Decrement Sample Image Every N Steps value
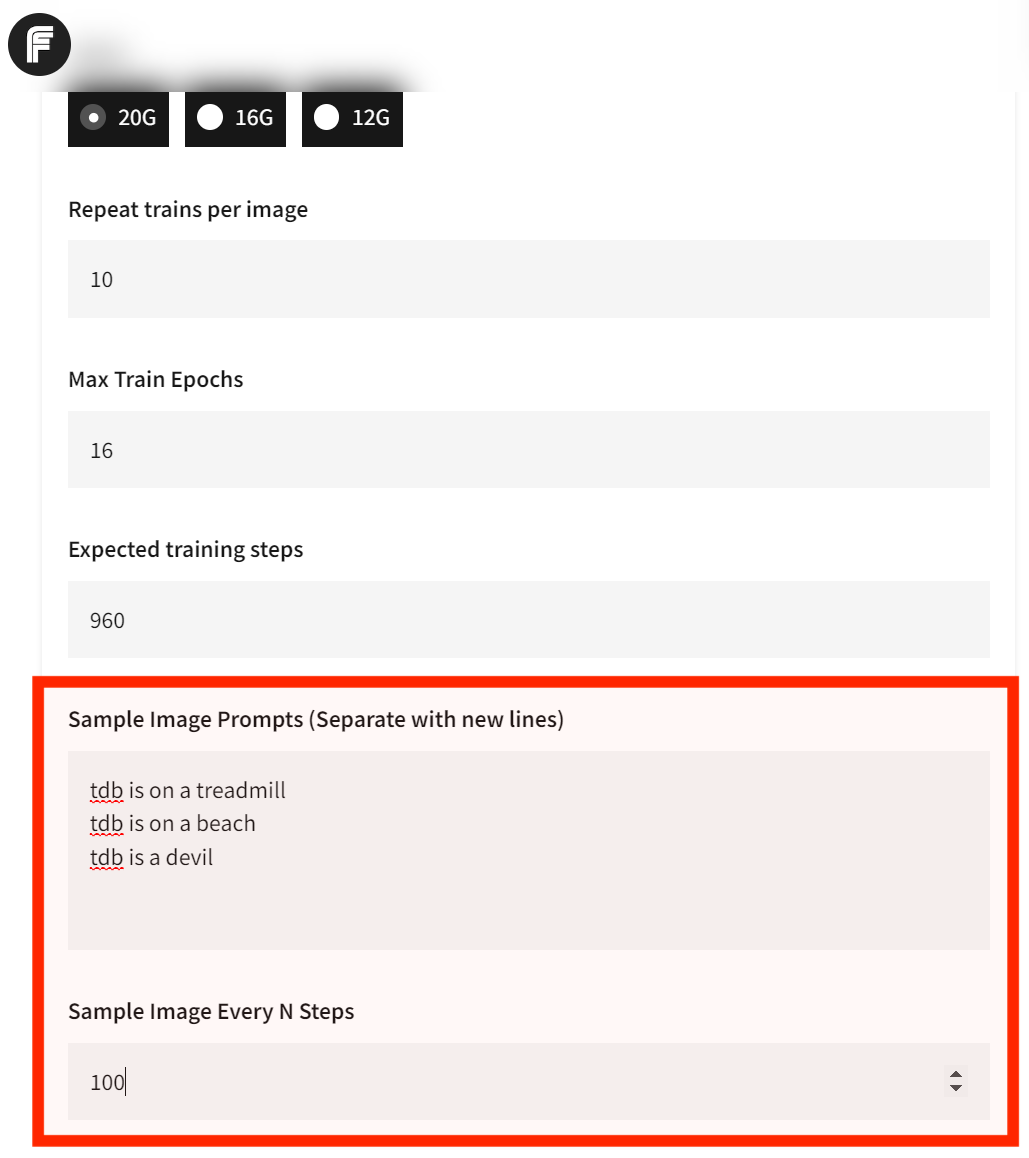Viewport: 1029px width, 1158px height. pyautogui.click(x=956, y=1088)
